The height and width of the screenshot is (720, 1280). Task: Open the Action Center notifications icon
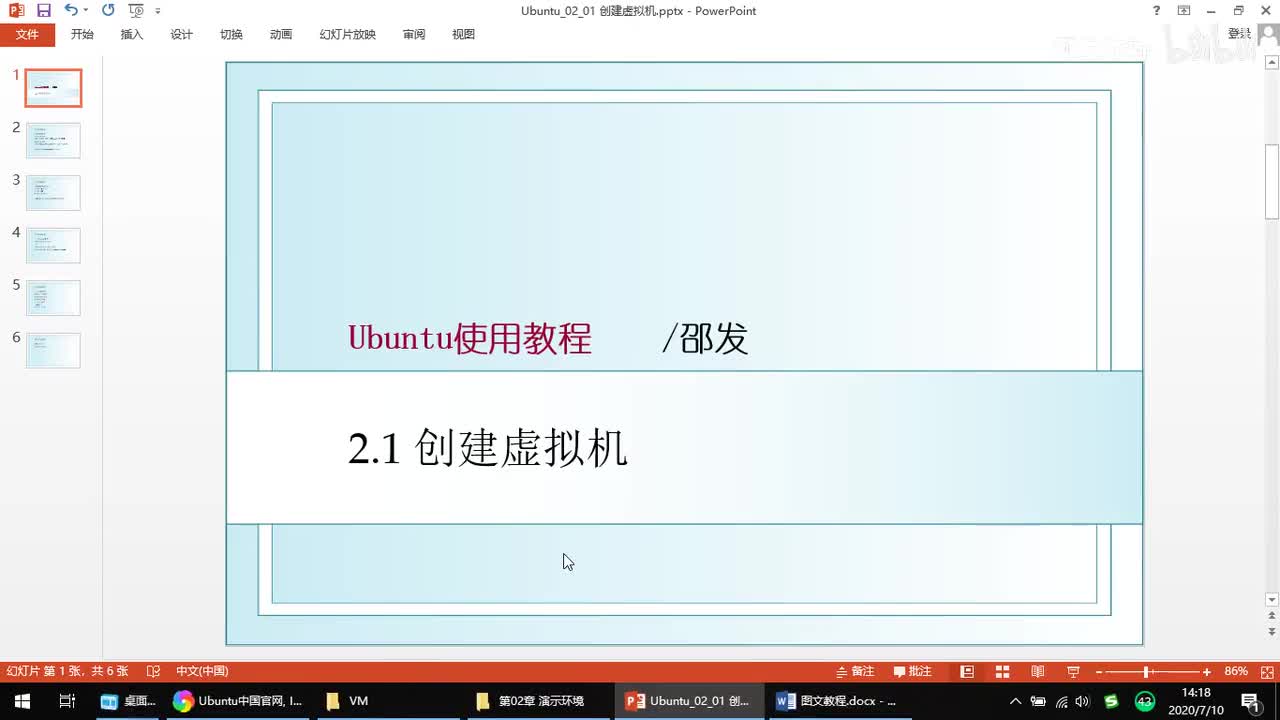coord(1250,701)
